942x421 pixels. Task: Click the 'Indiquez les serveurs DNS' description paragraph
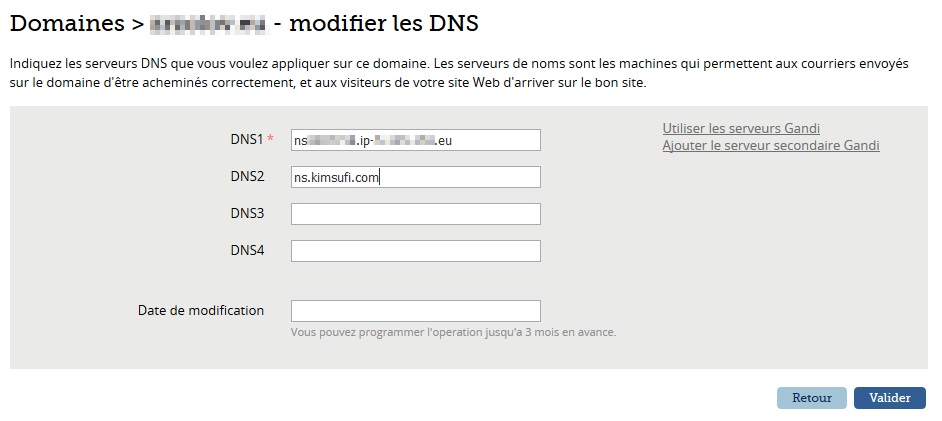click(x=459, y=73)
